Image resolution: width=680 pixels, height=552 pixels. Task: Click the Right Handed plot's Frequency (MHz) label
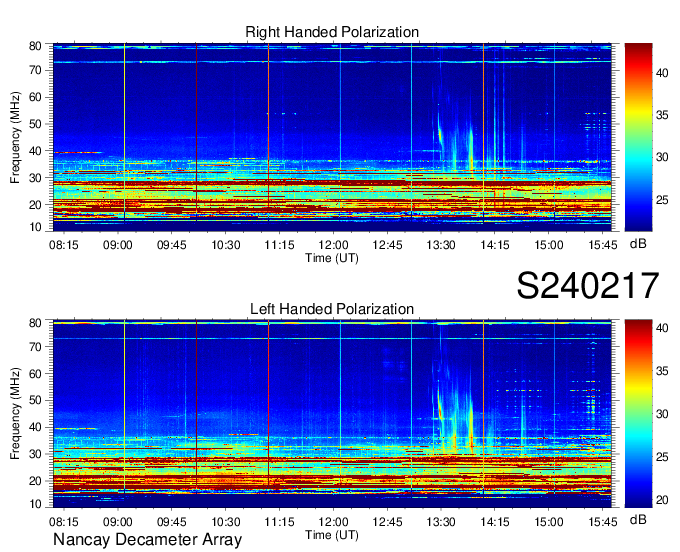[x=15, y=137]
